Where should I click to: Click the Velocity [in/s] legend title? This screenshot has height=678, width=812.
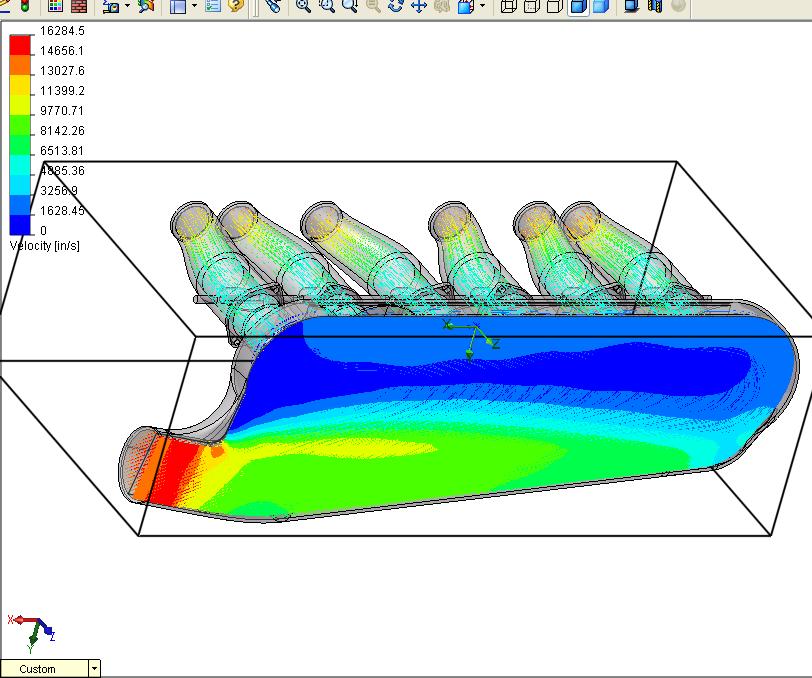coord(44,245)
